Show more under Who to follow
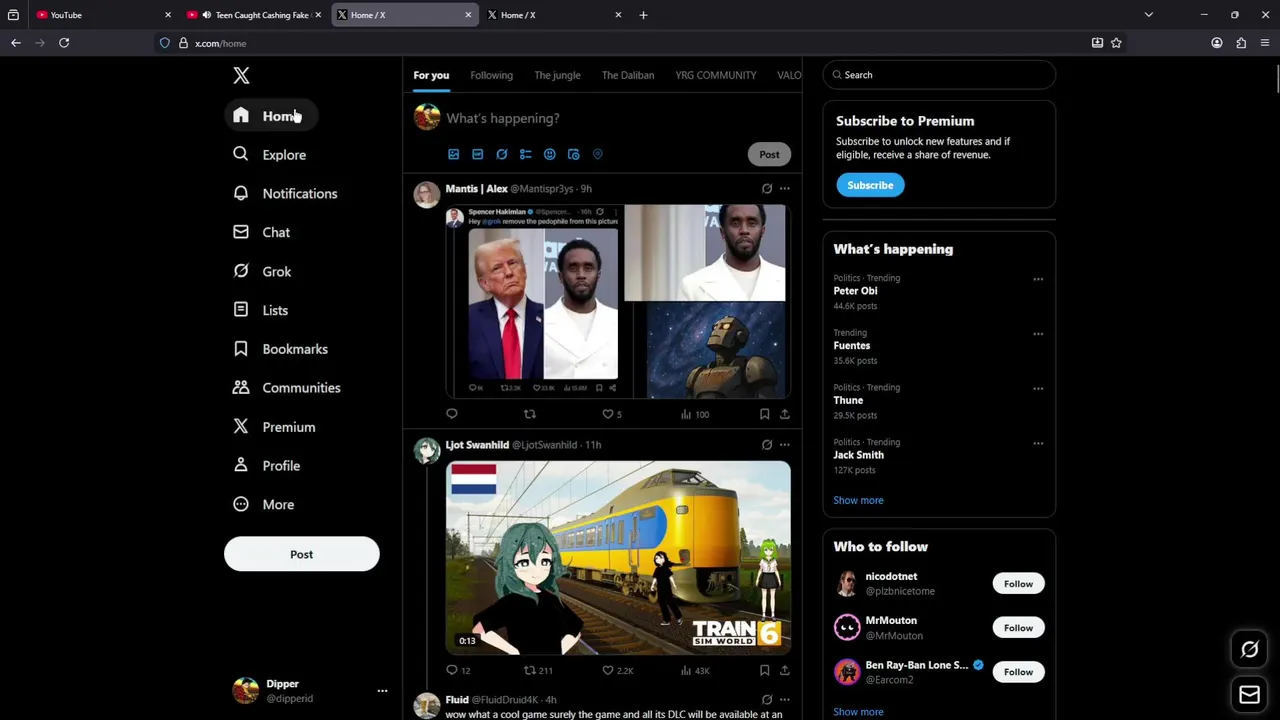This screenshot has height=720, width=1280. point(858,712)
